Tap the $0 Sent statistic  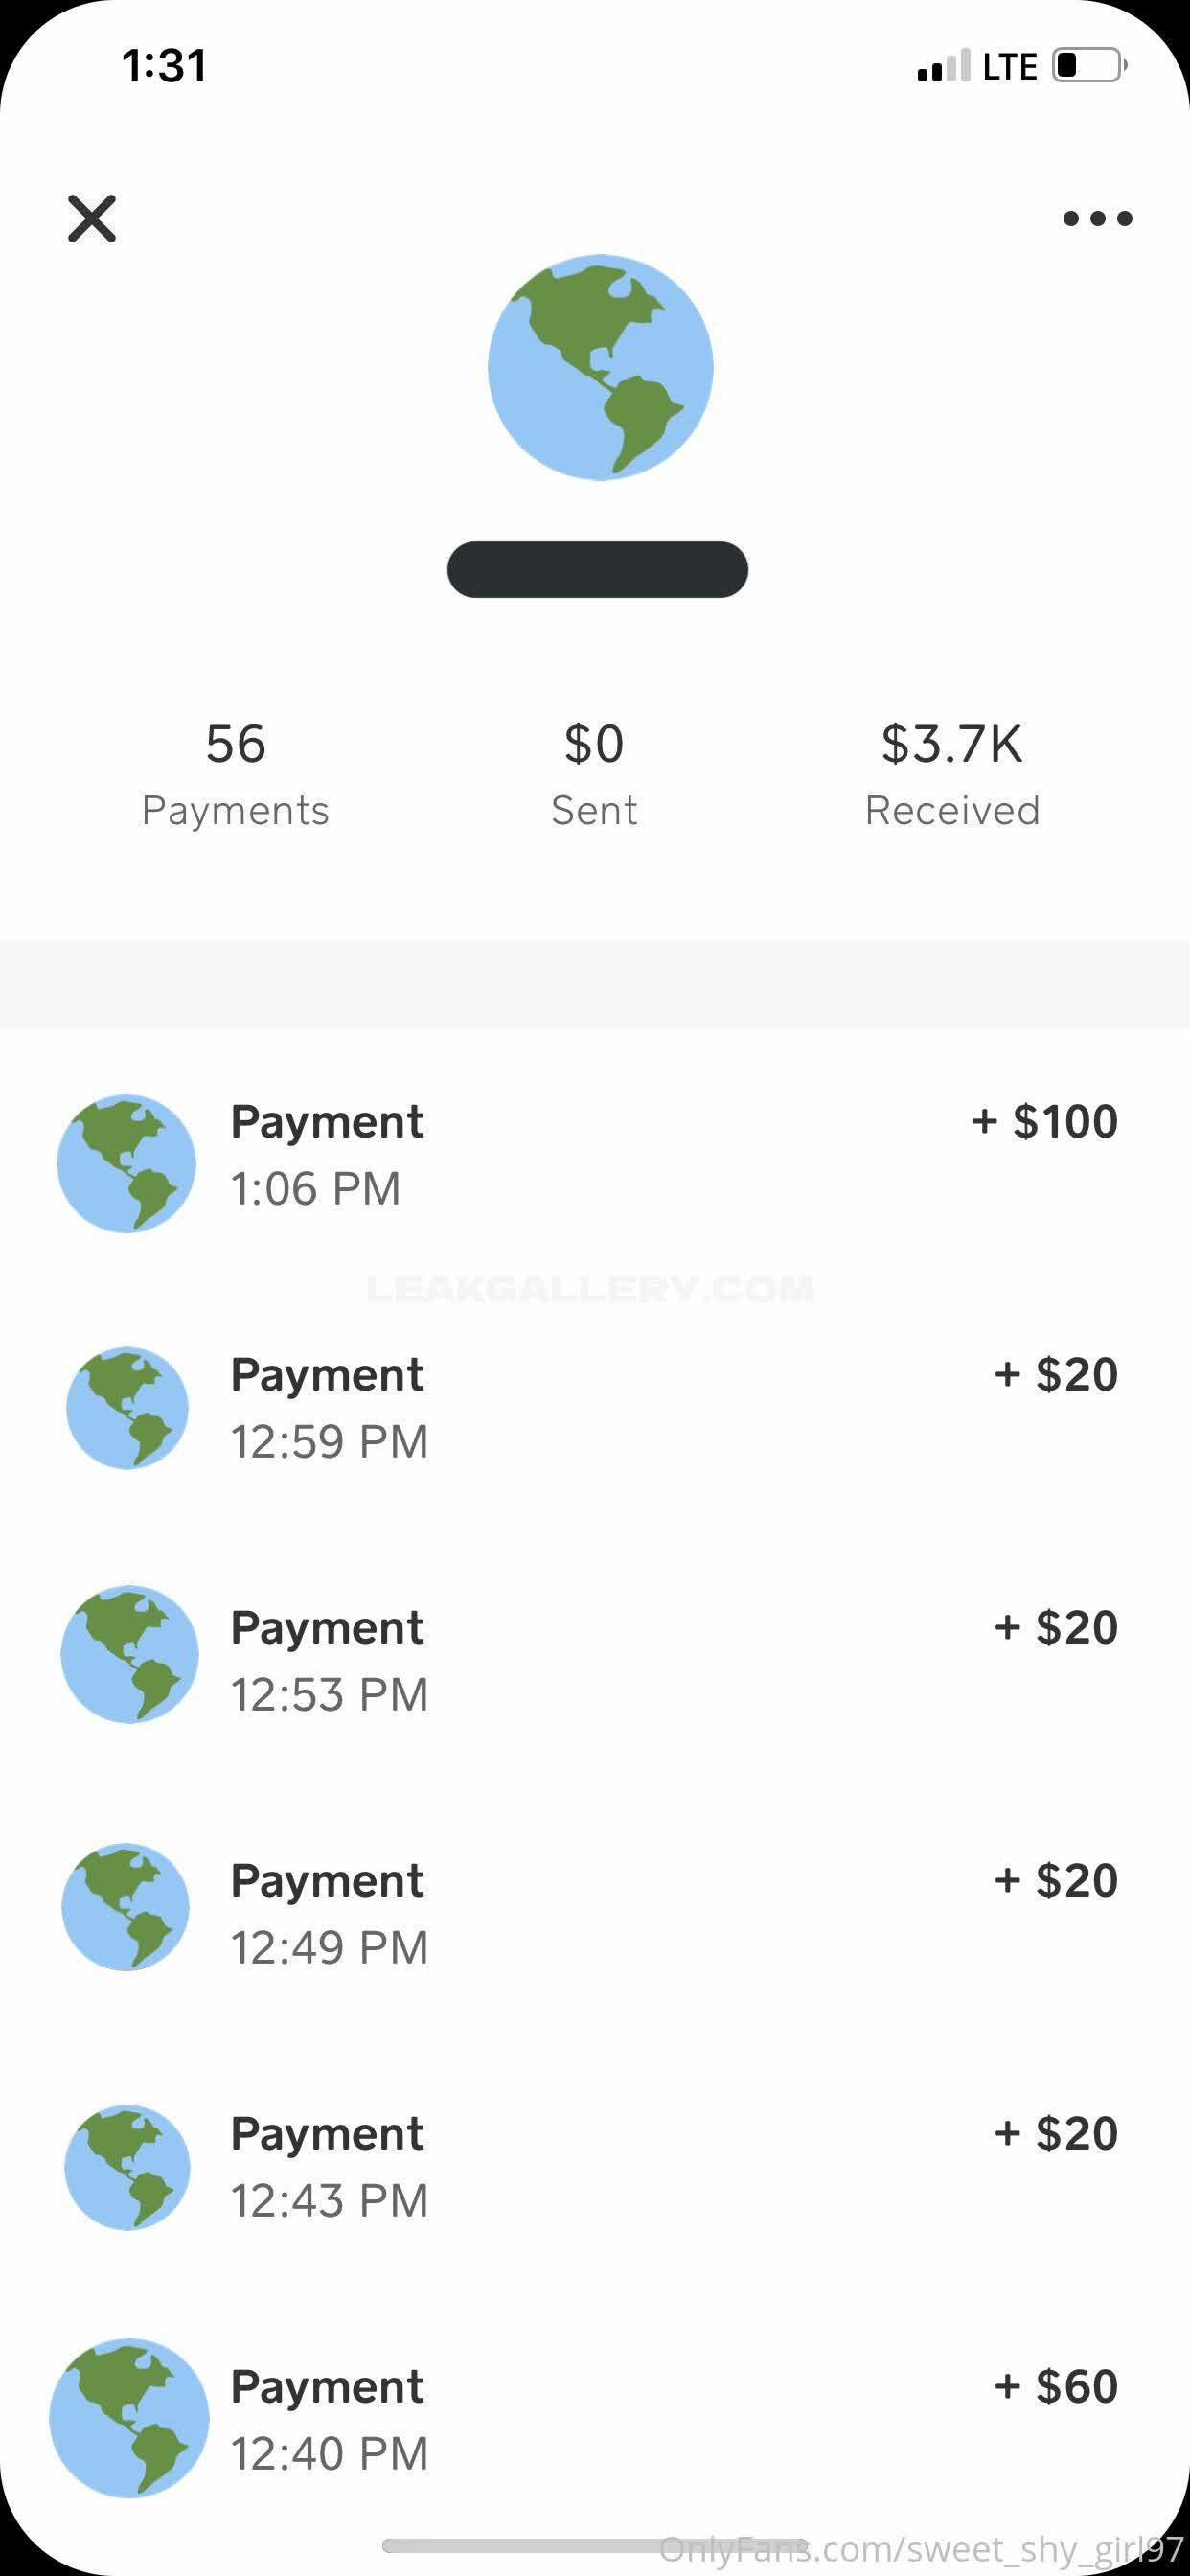(x=594, y=774)
